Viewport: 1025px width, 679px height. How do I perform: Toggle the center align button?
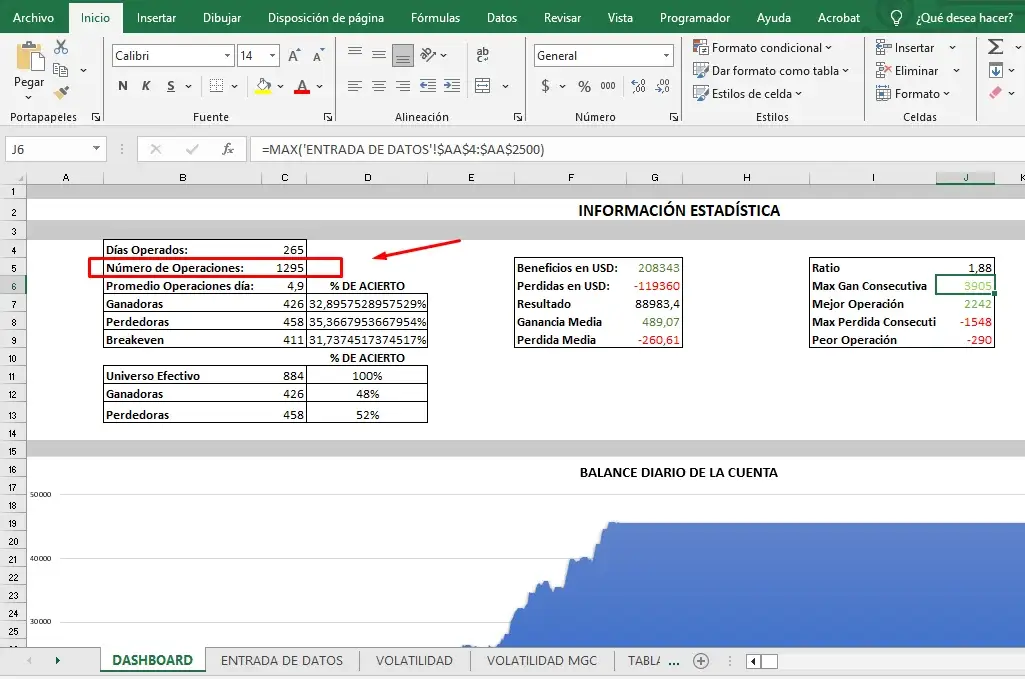coord(378,86)
